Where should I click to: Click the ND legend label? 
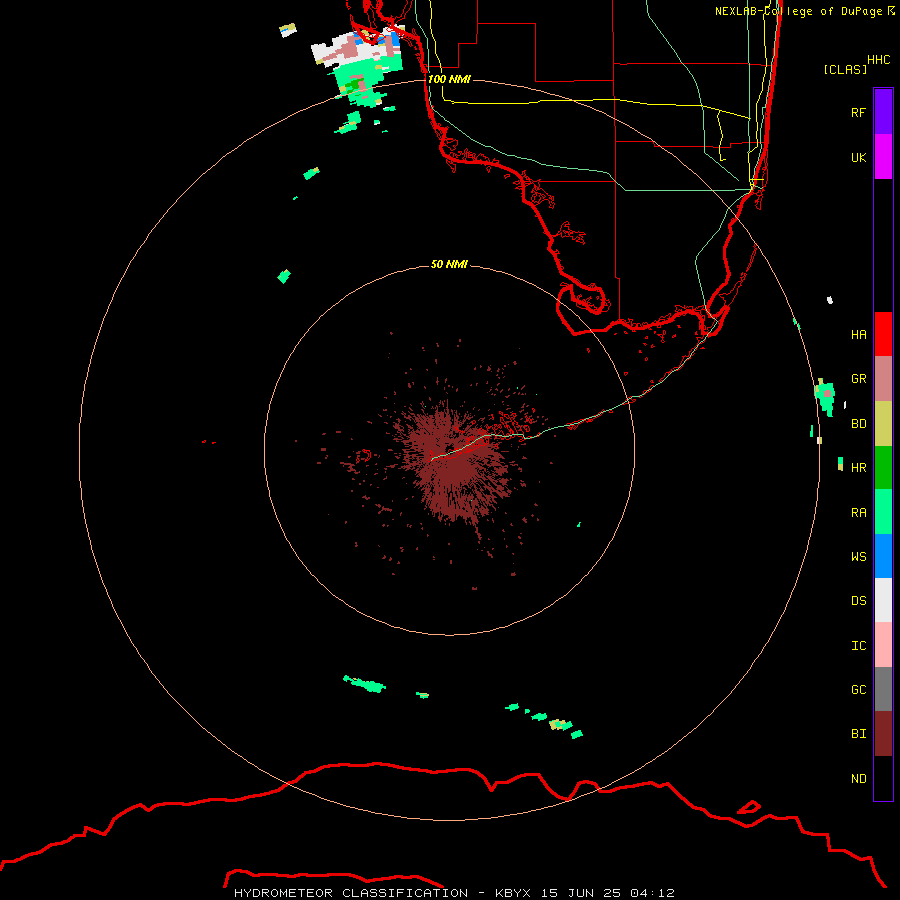click(x=858, y=779)
